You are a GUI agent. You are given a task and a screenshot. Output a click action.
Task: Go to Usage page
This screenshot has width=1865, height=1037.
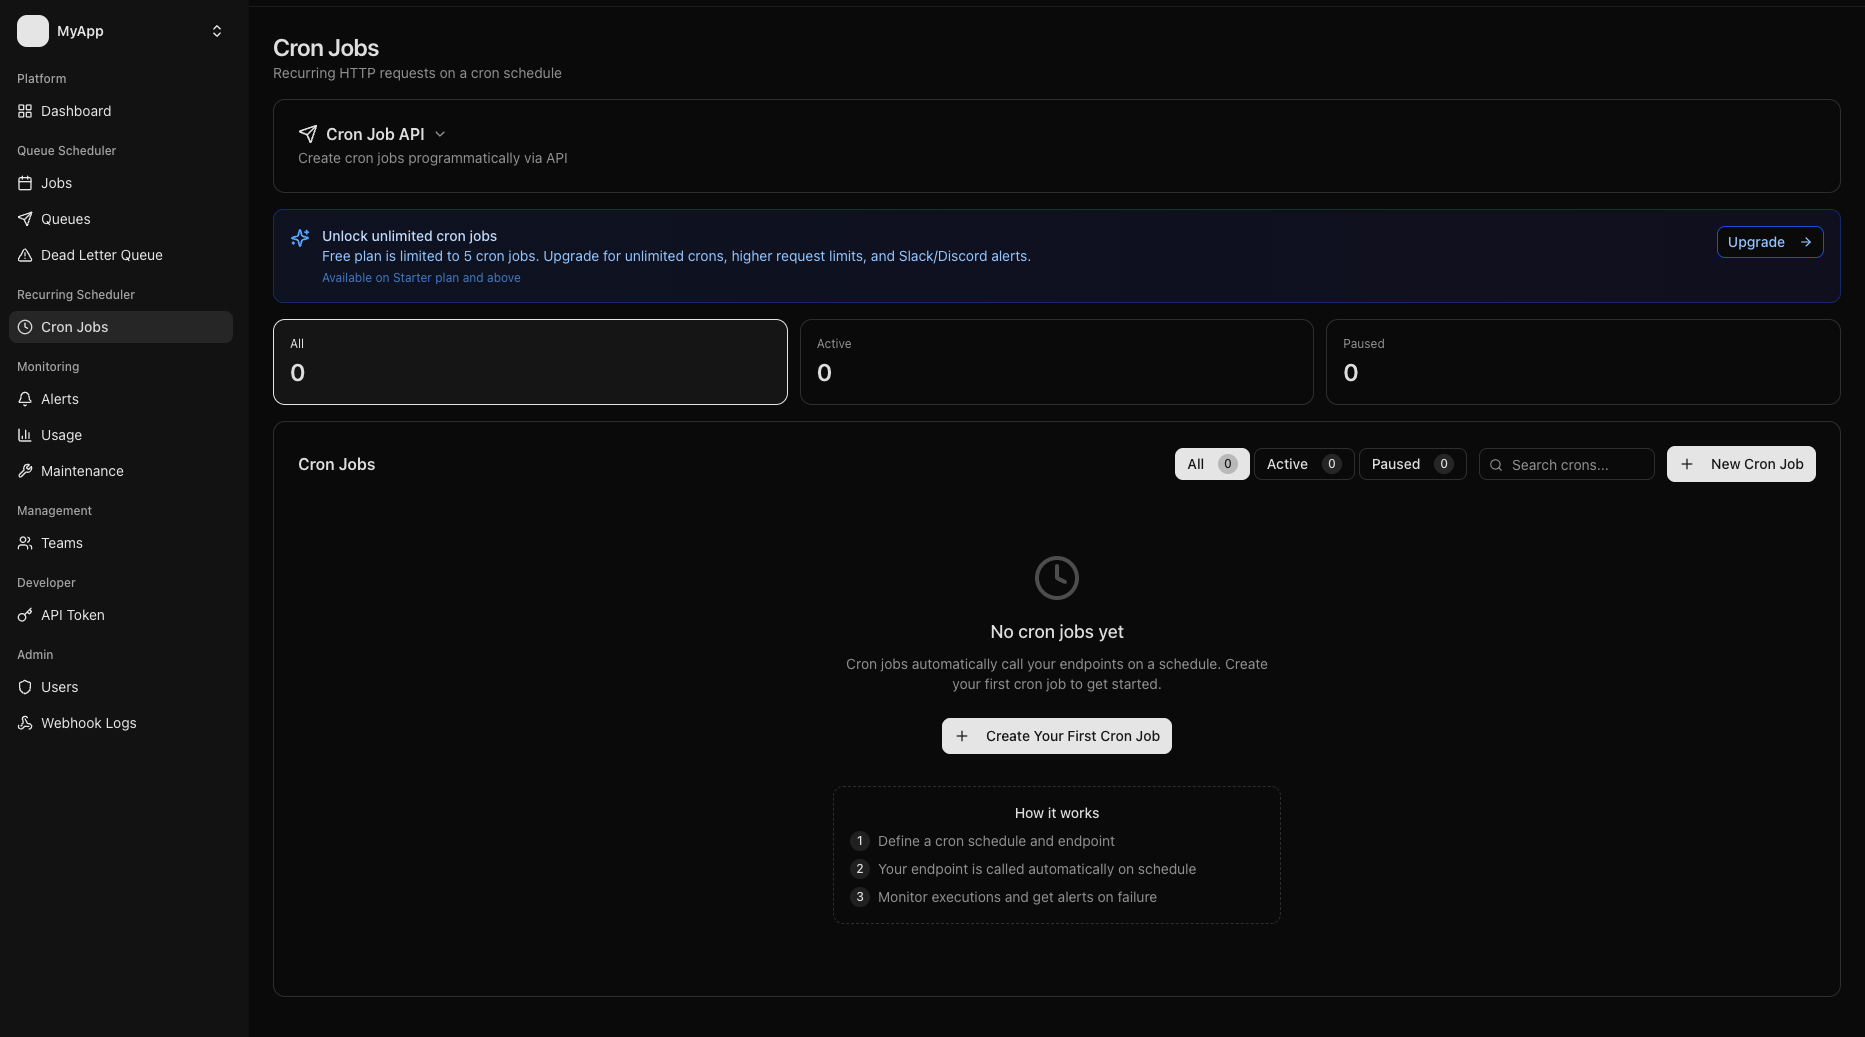(x=121, y=435)
